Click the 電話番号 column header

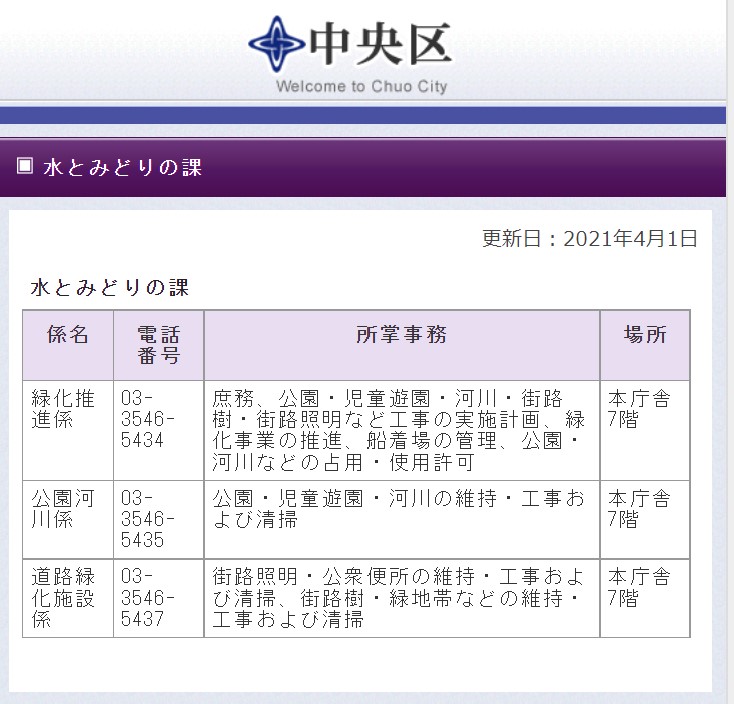[159, 345]
